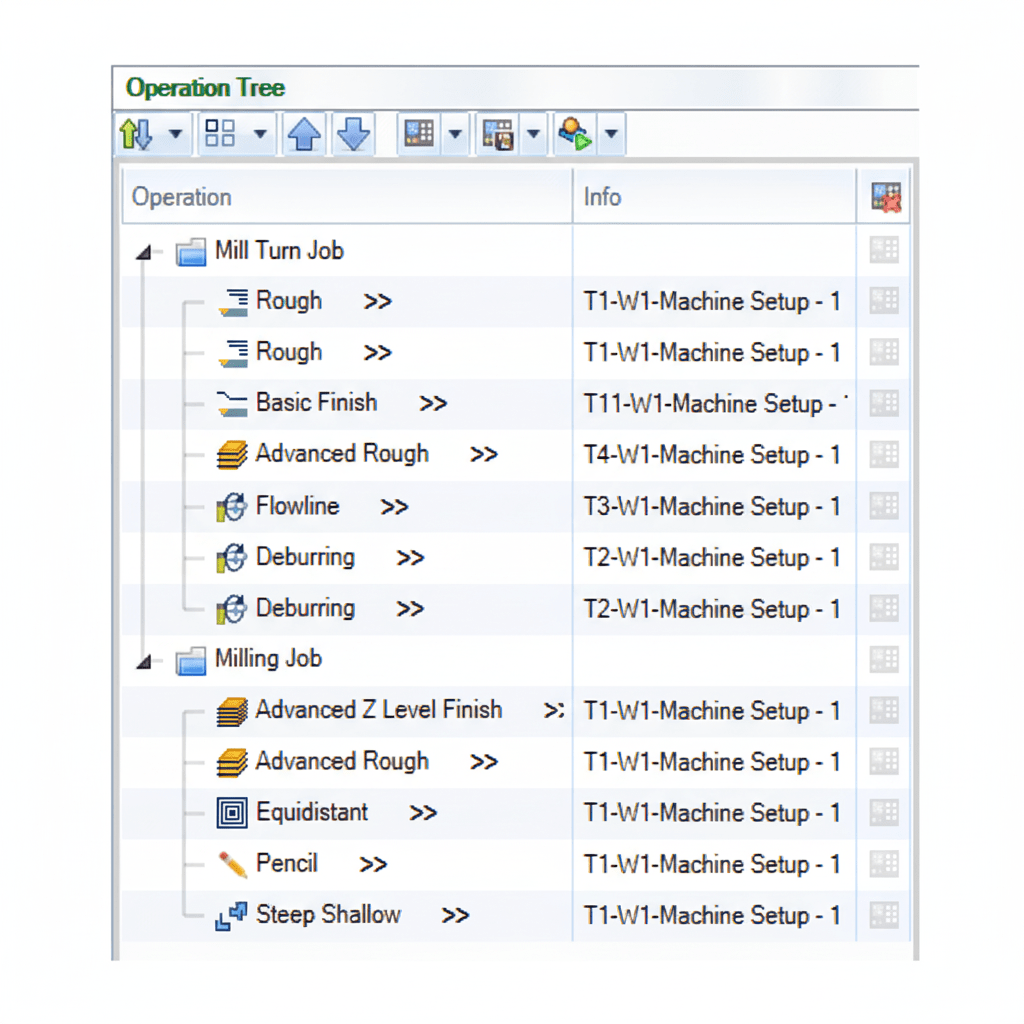
Task: Select the Flowline operation
Action: pyautogui.click(x=297, y=506)
